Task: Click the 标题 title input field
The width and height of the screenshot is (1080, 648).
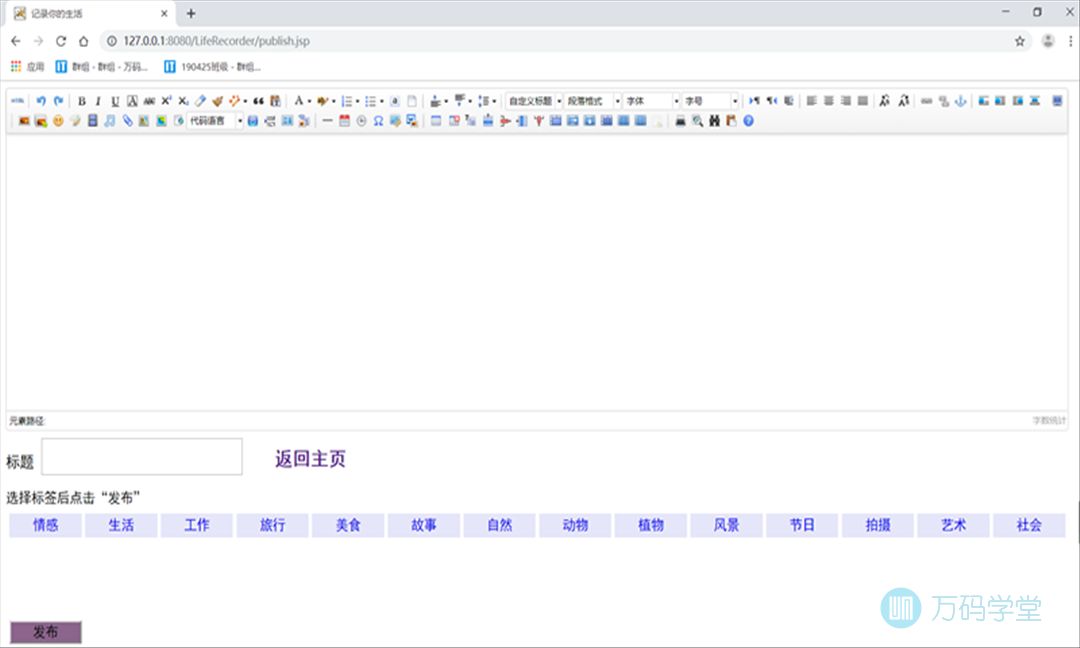Action: (142, 457)
